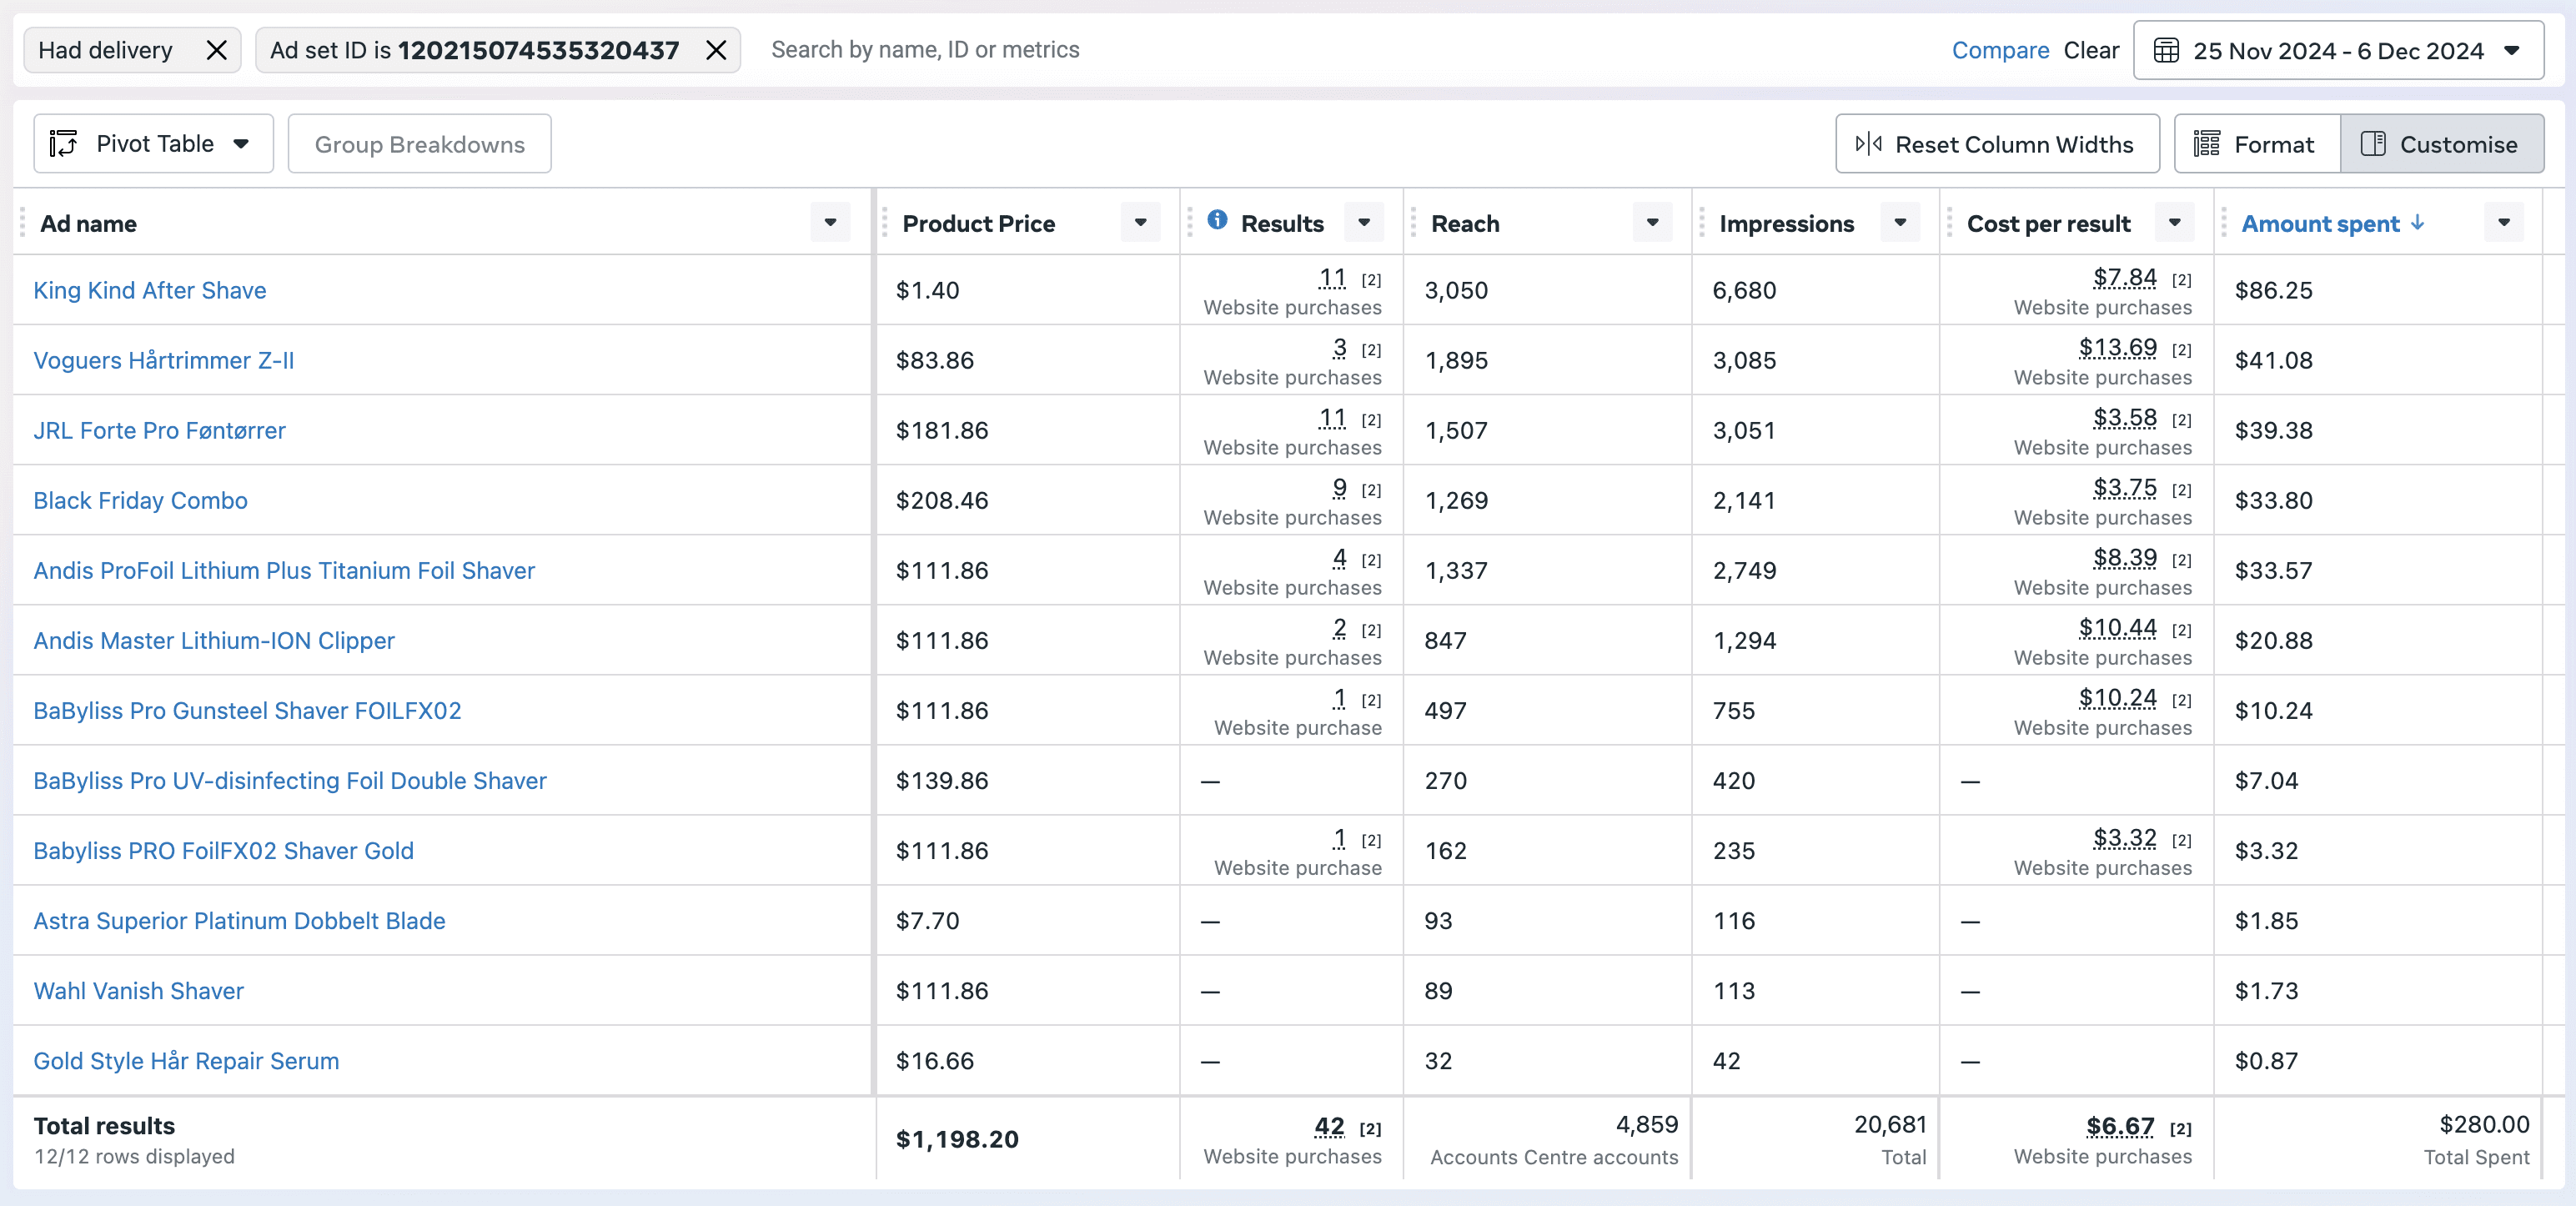Remove the Had delivery filter
The height and width of the screenshot is (1206, 2576).
pos(216,50)
